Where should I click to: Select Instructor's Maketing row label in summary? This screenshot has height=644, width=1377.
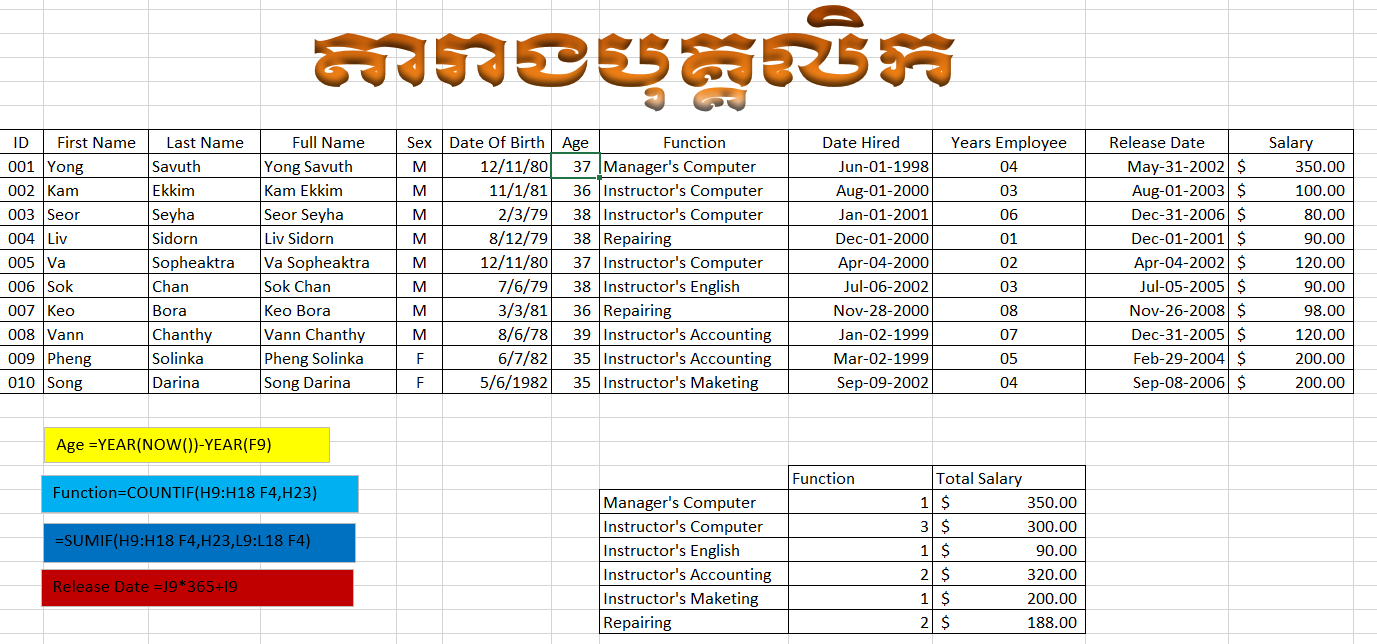[x=694, y=598]
